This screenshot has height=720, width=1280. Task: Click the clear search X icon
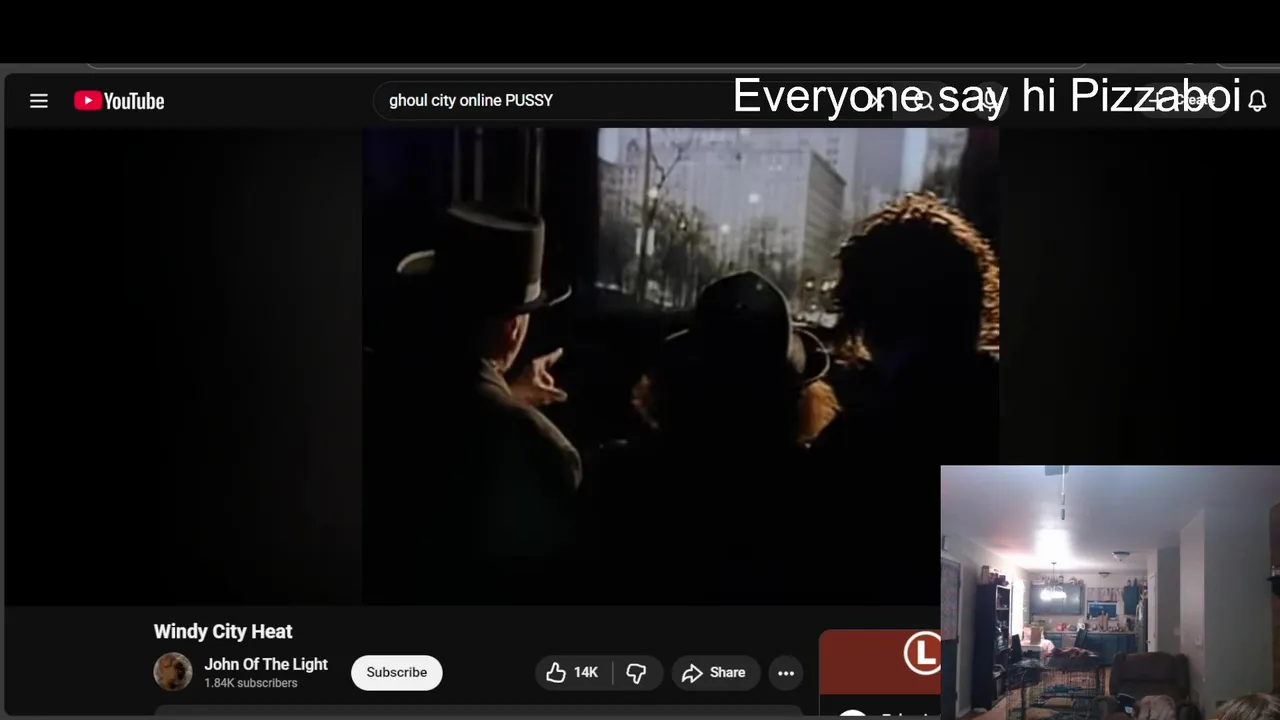click(876, 100)
